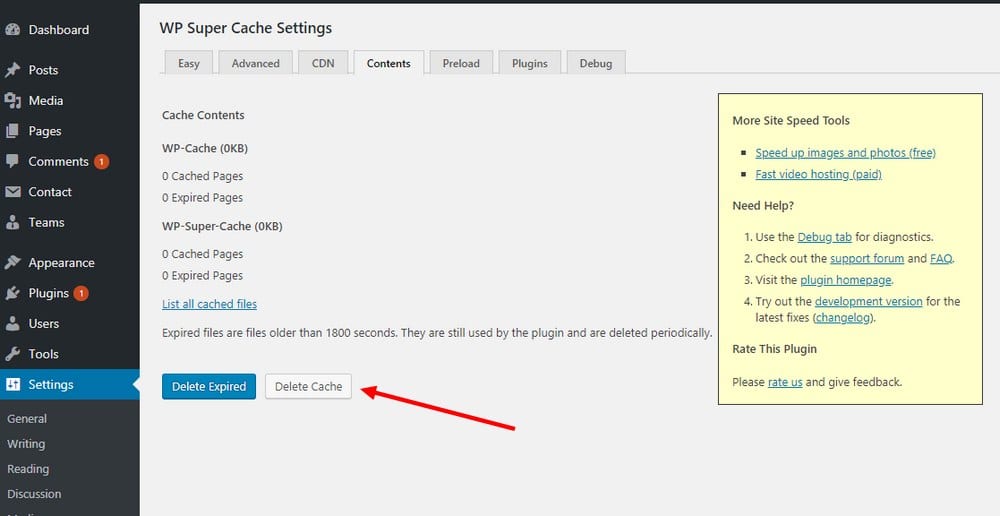Click the Rate This Plugin heading
The width and height of the screenshot is (1000, 516).
click(774, 349)
